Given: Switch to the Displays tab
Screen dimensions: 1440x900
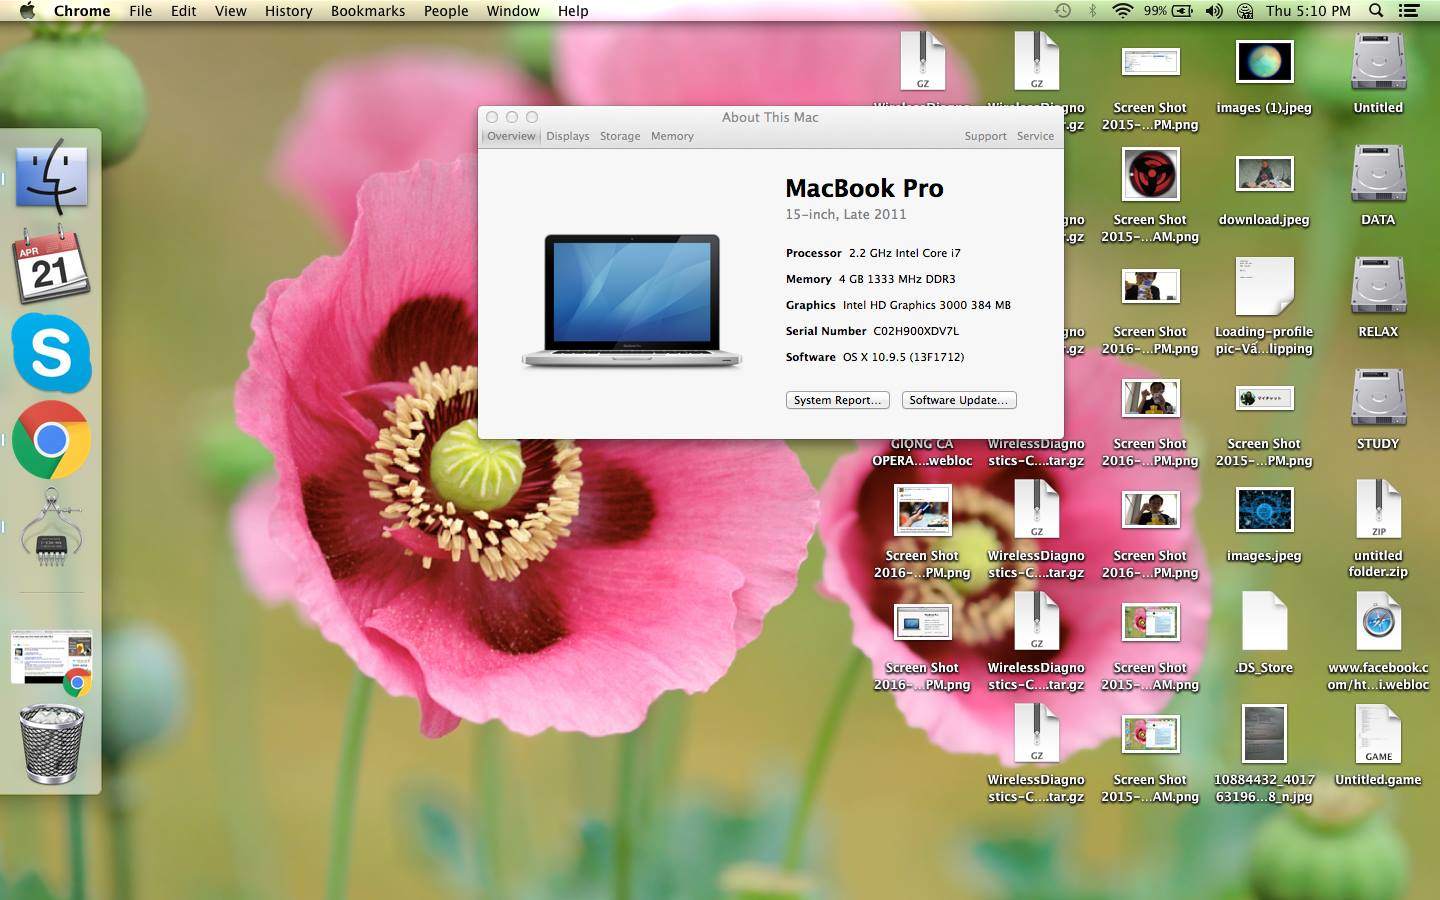Looking at the screenshot, I should (567, 136).
